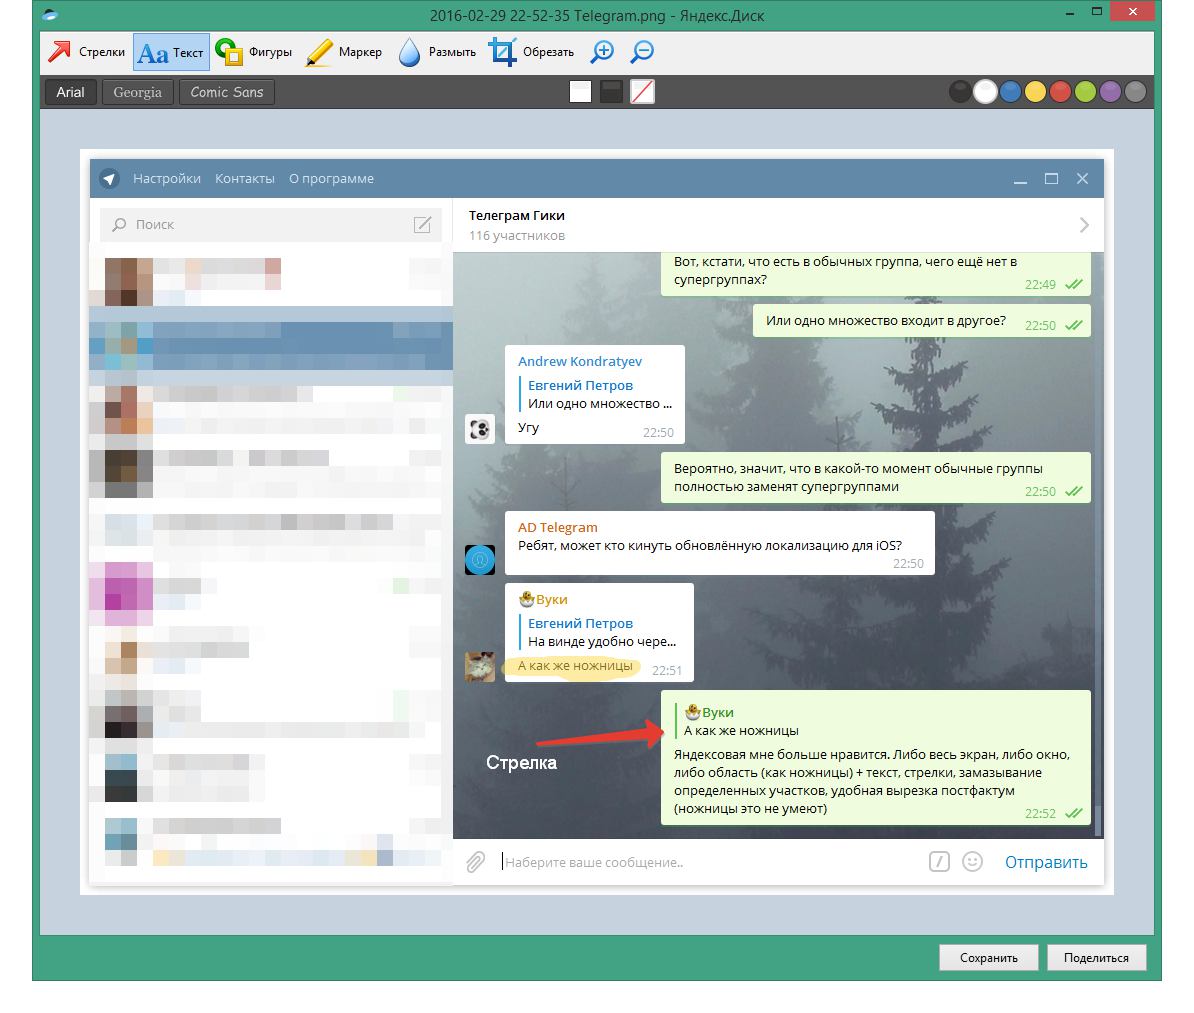
Task: Click the Сохранить save button
Action: (988, 957)
